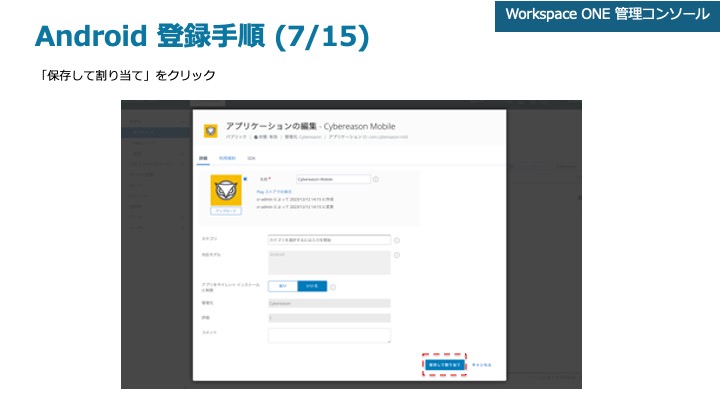Click the Supported Models box showing Android
Image resolution: width=720 pixels, height=405 pixels.
coord(329,262)
